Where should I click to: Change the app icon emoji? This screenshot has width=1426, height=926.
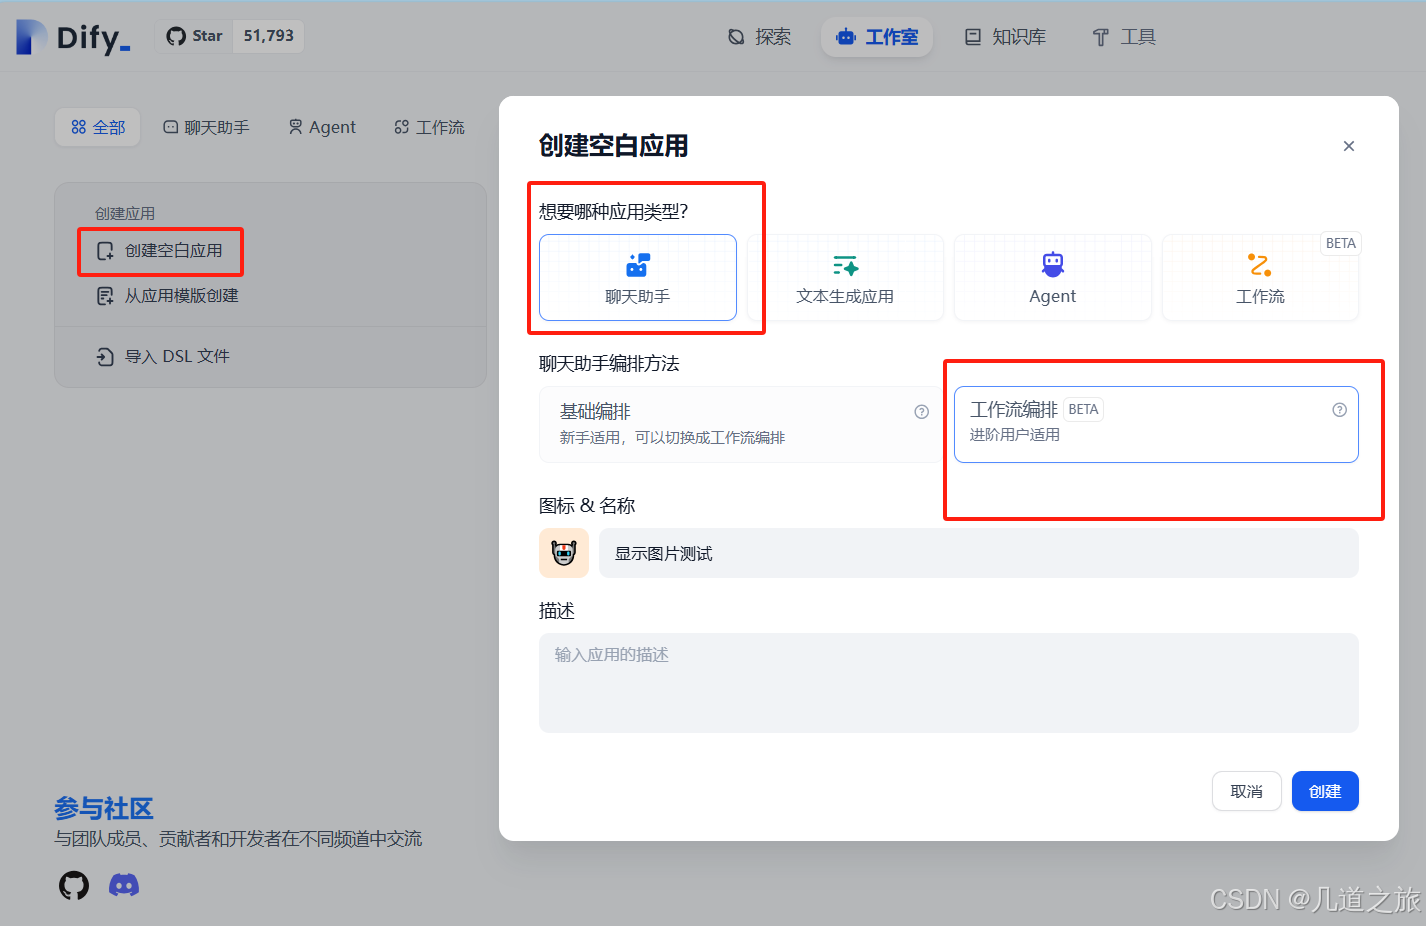point(564,553)
